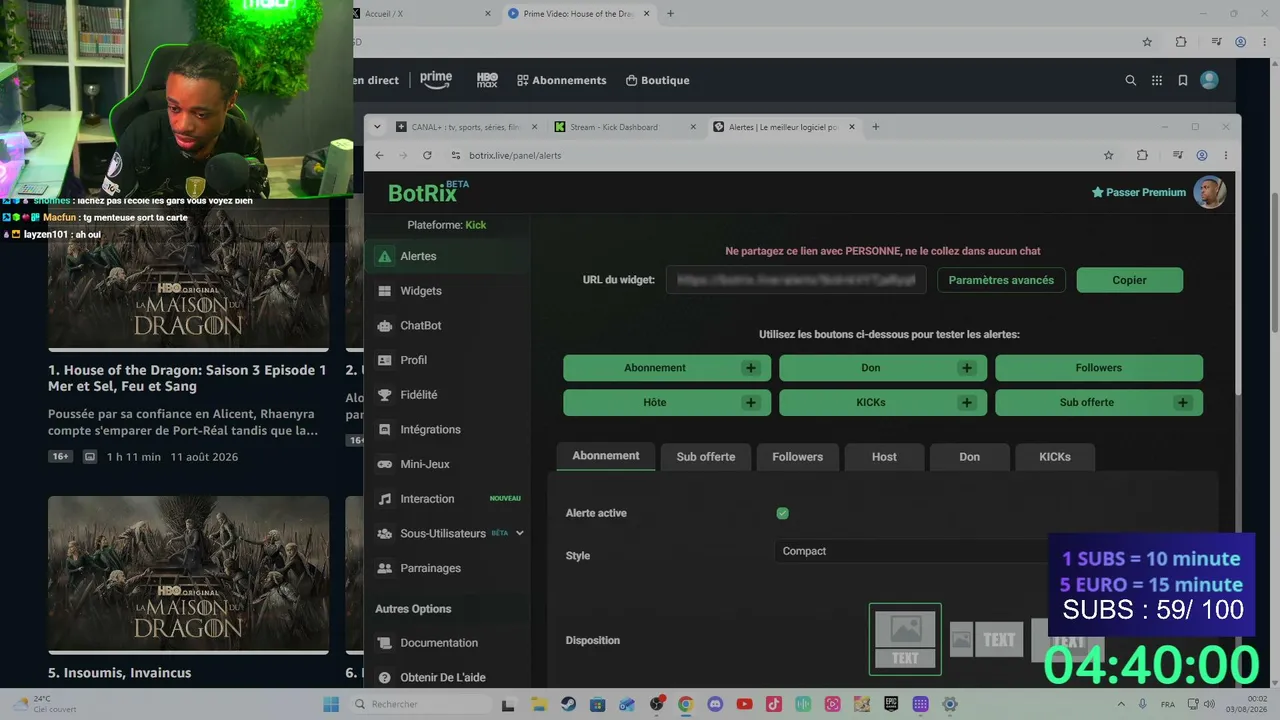
Task: Open Prime Video search magnifier
Action: [x=1131, y=80]
